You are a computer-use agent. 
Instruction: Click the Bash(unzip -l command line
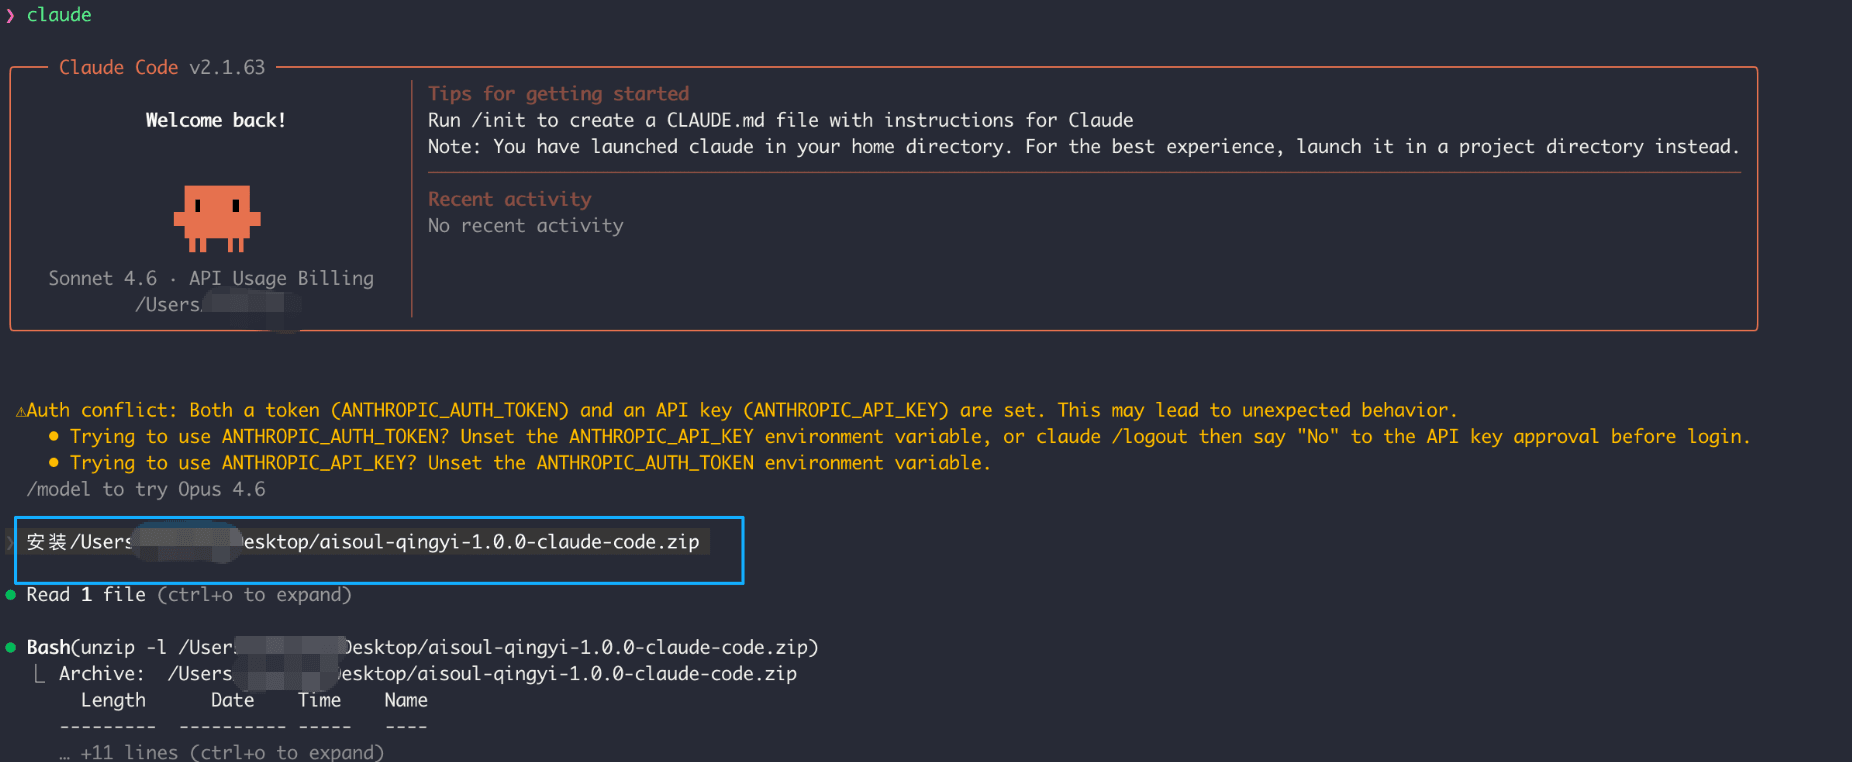(422, 647)
